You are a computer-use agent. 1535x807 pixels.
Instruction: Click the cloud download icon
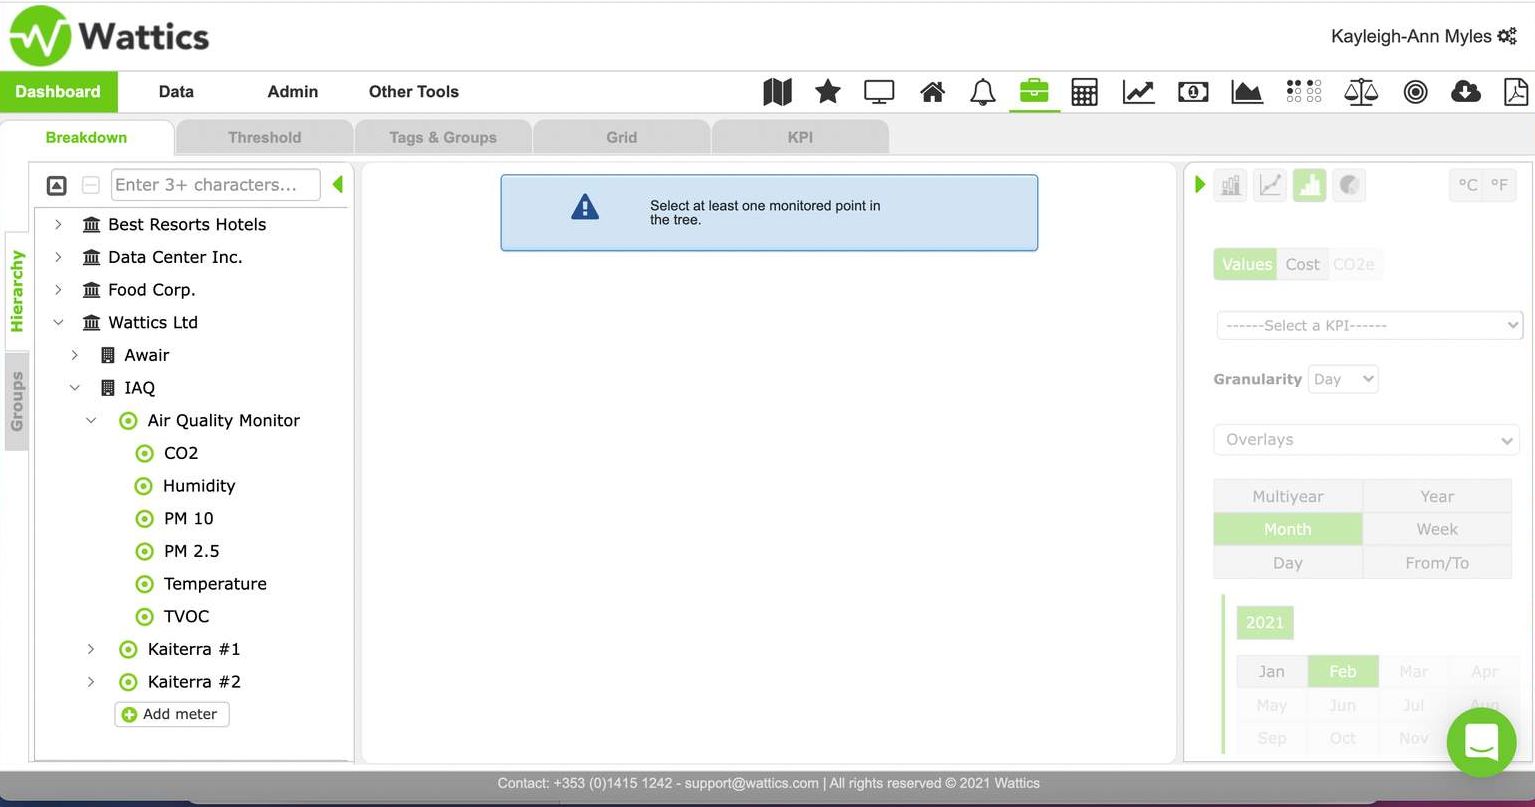[x=1465, y=92]
